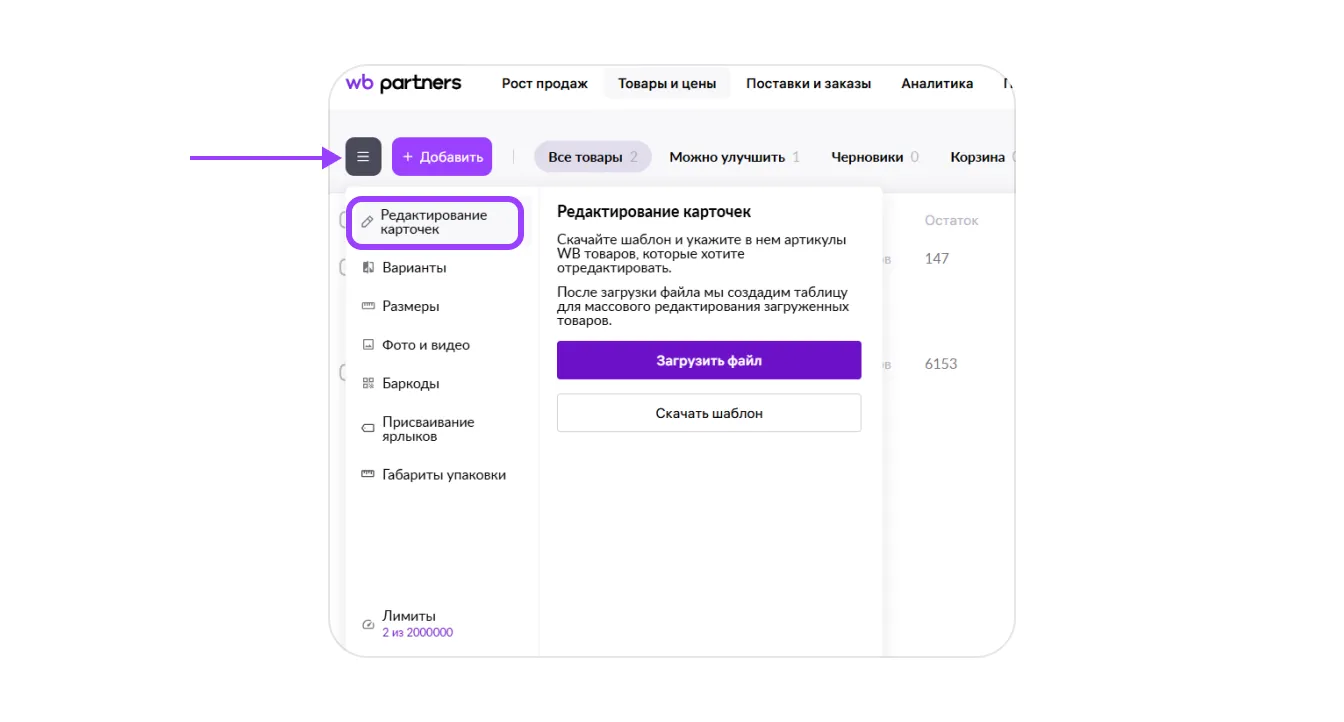Select the Габариты упаковки ruler icon
The height and width of the screenshot is (722, 1344).
368,475
